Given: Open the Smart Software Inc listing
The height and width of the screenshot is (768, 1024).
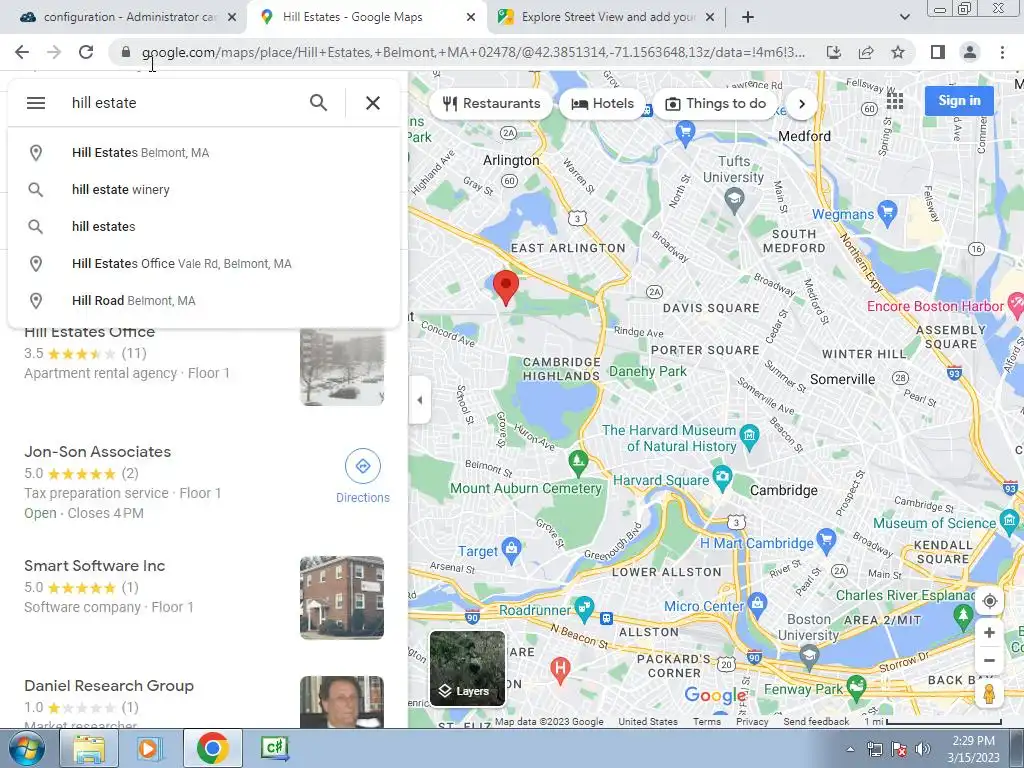Looking at the screenshot, I should (95, 566).
